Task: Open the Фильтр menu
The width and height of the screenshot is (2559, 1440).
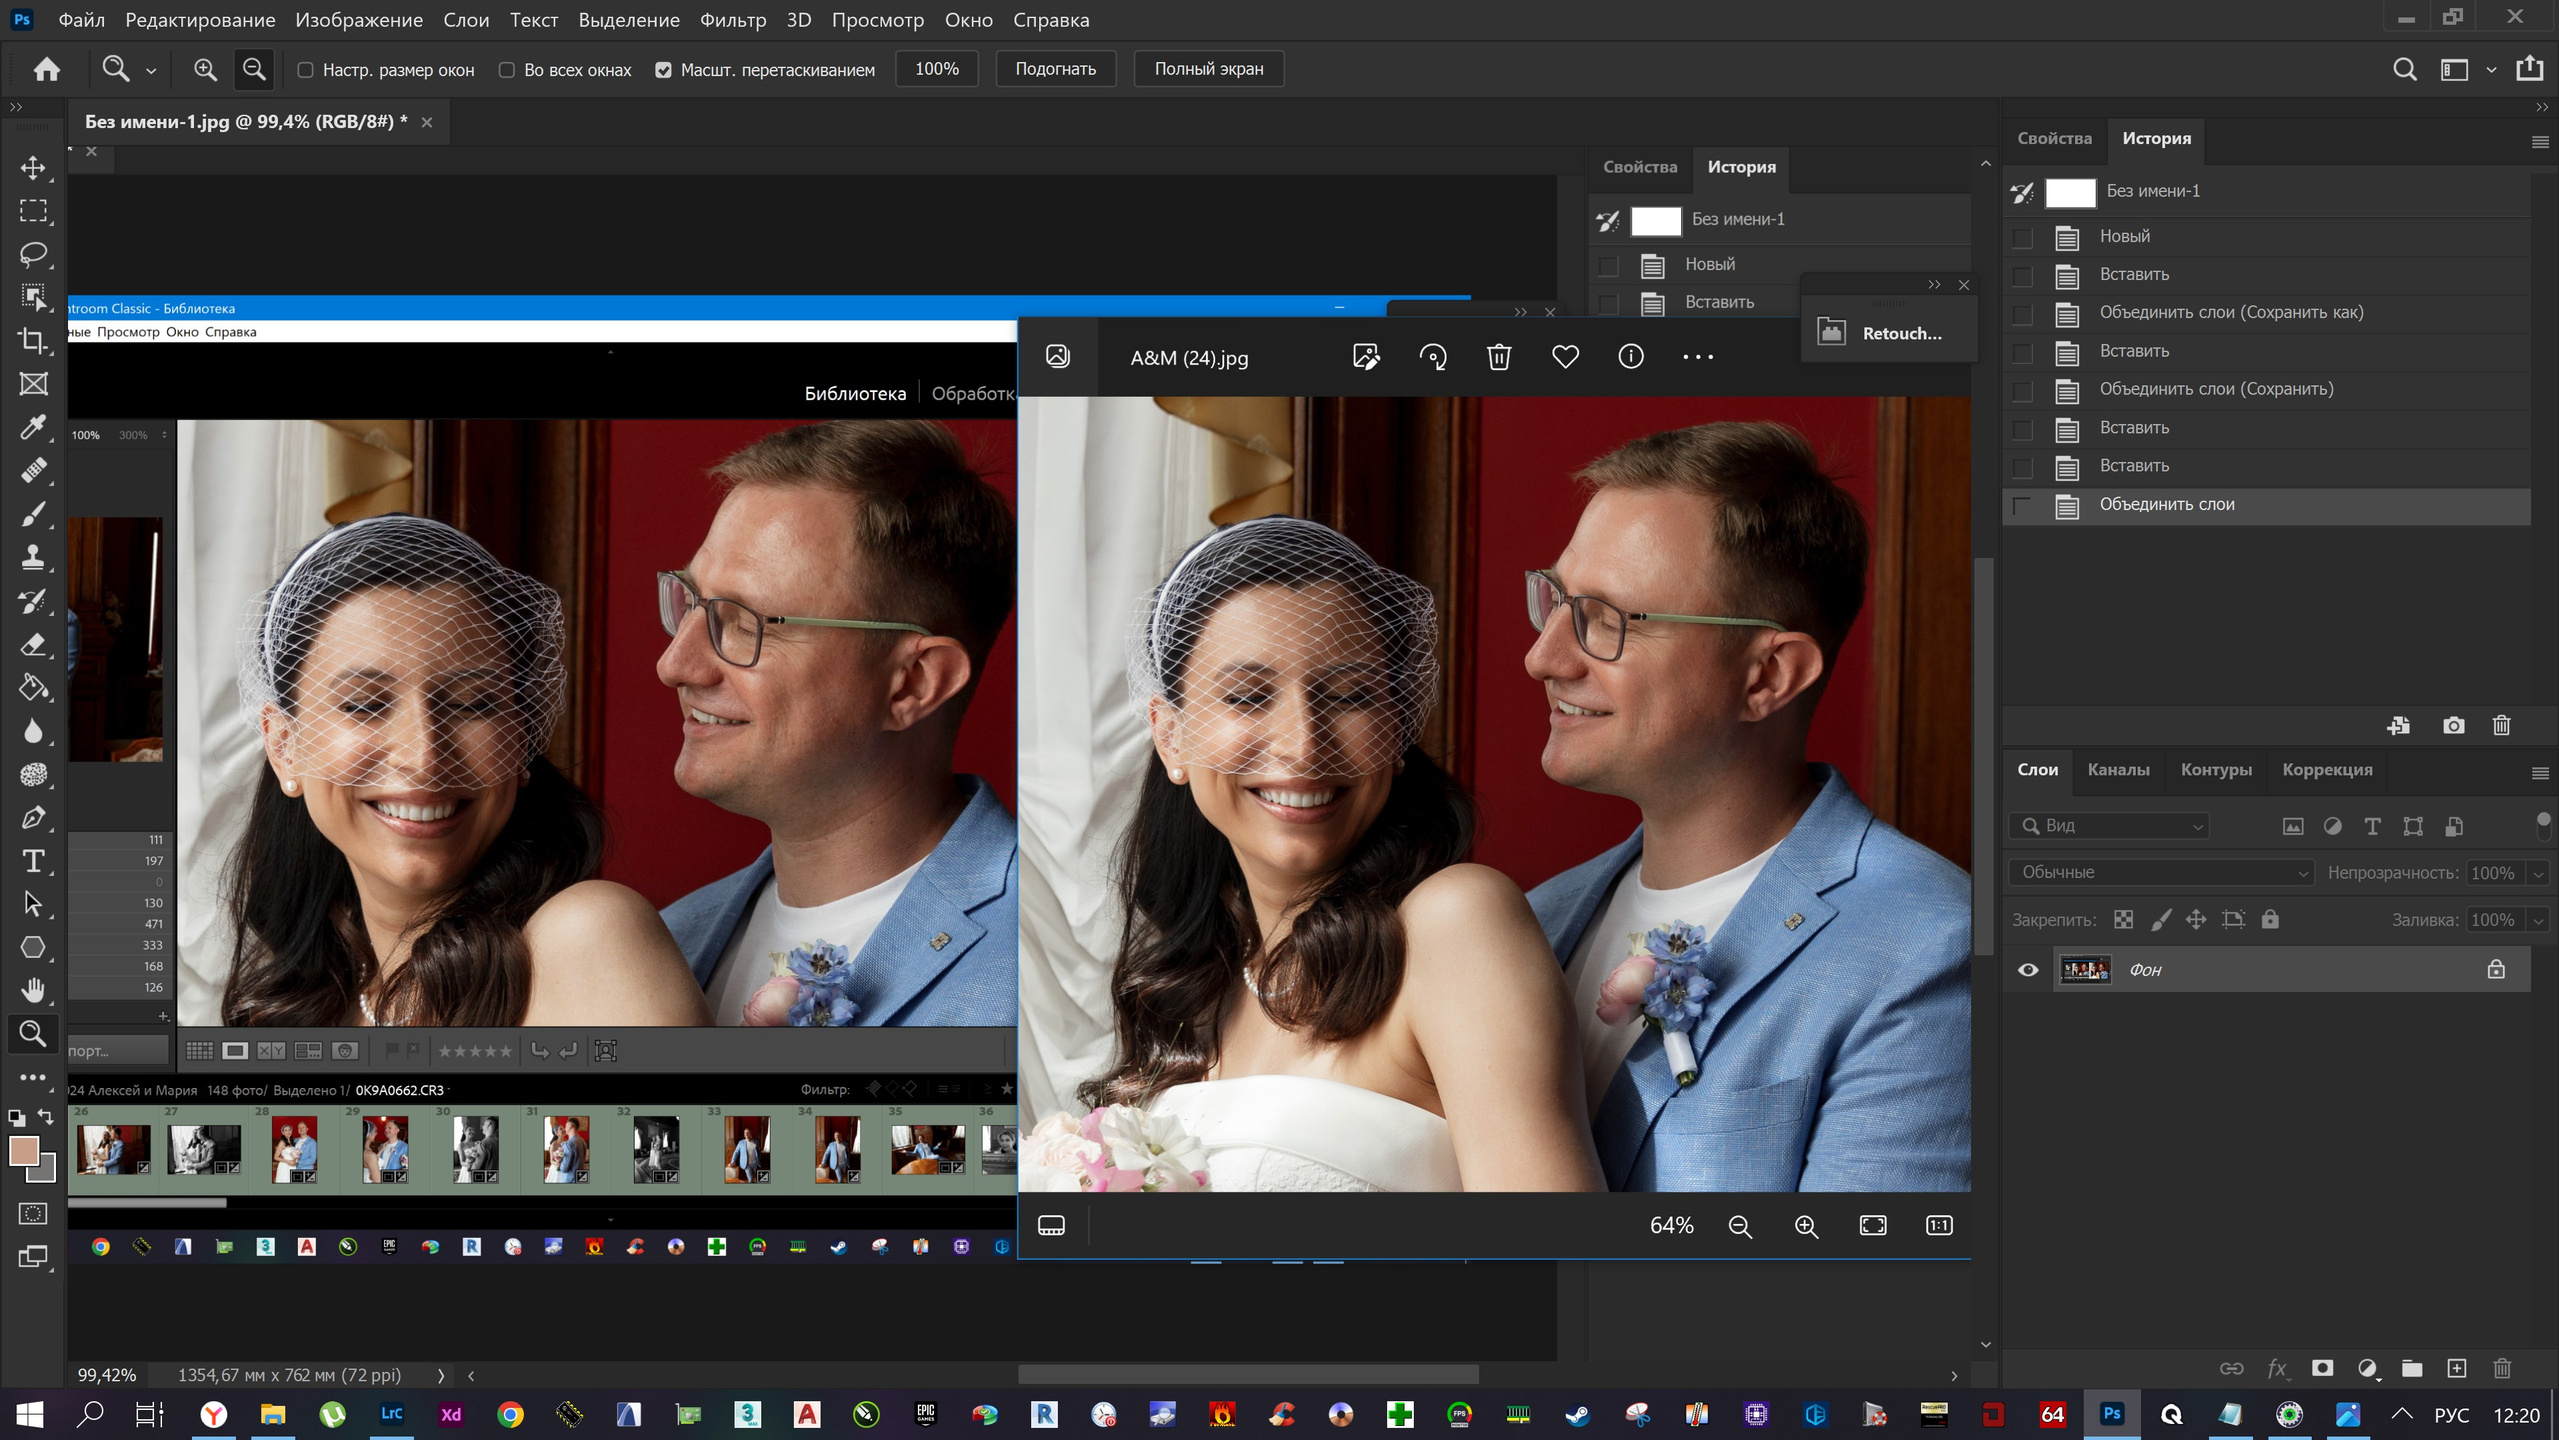Action: (731, 19)
